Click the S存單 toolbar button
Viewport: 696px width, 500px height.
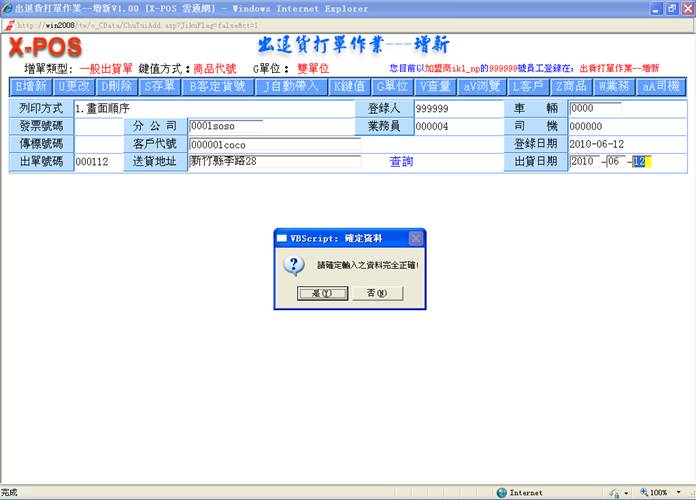click(162, 86)
